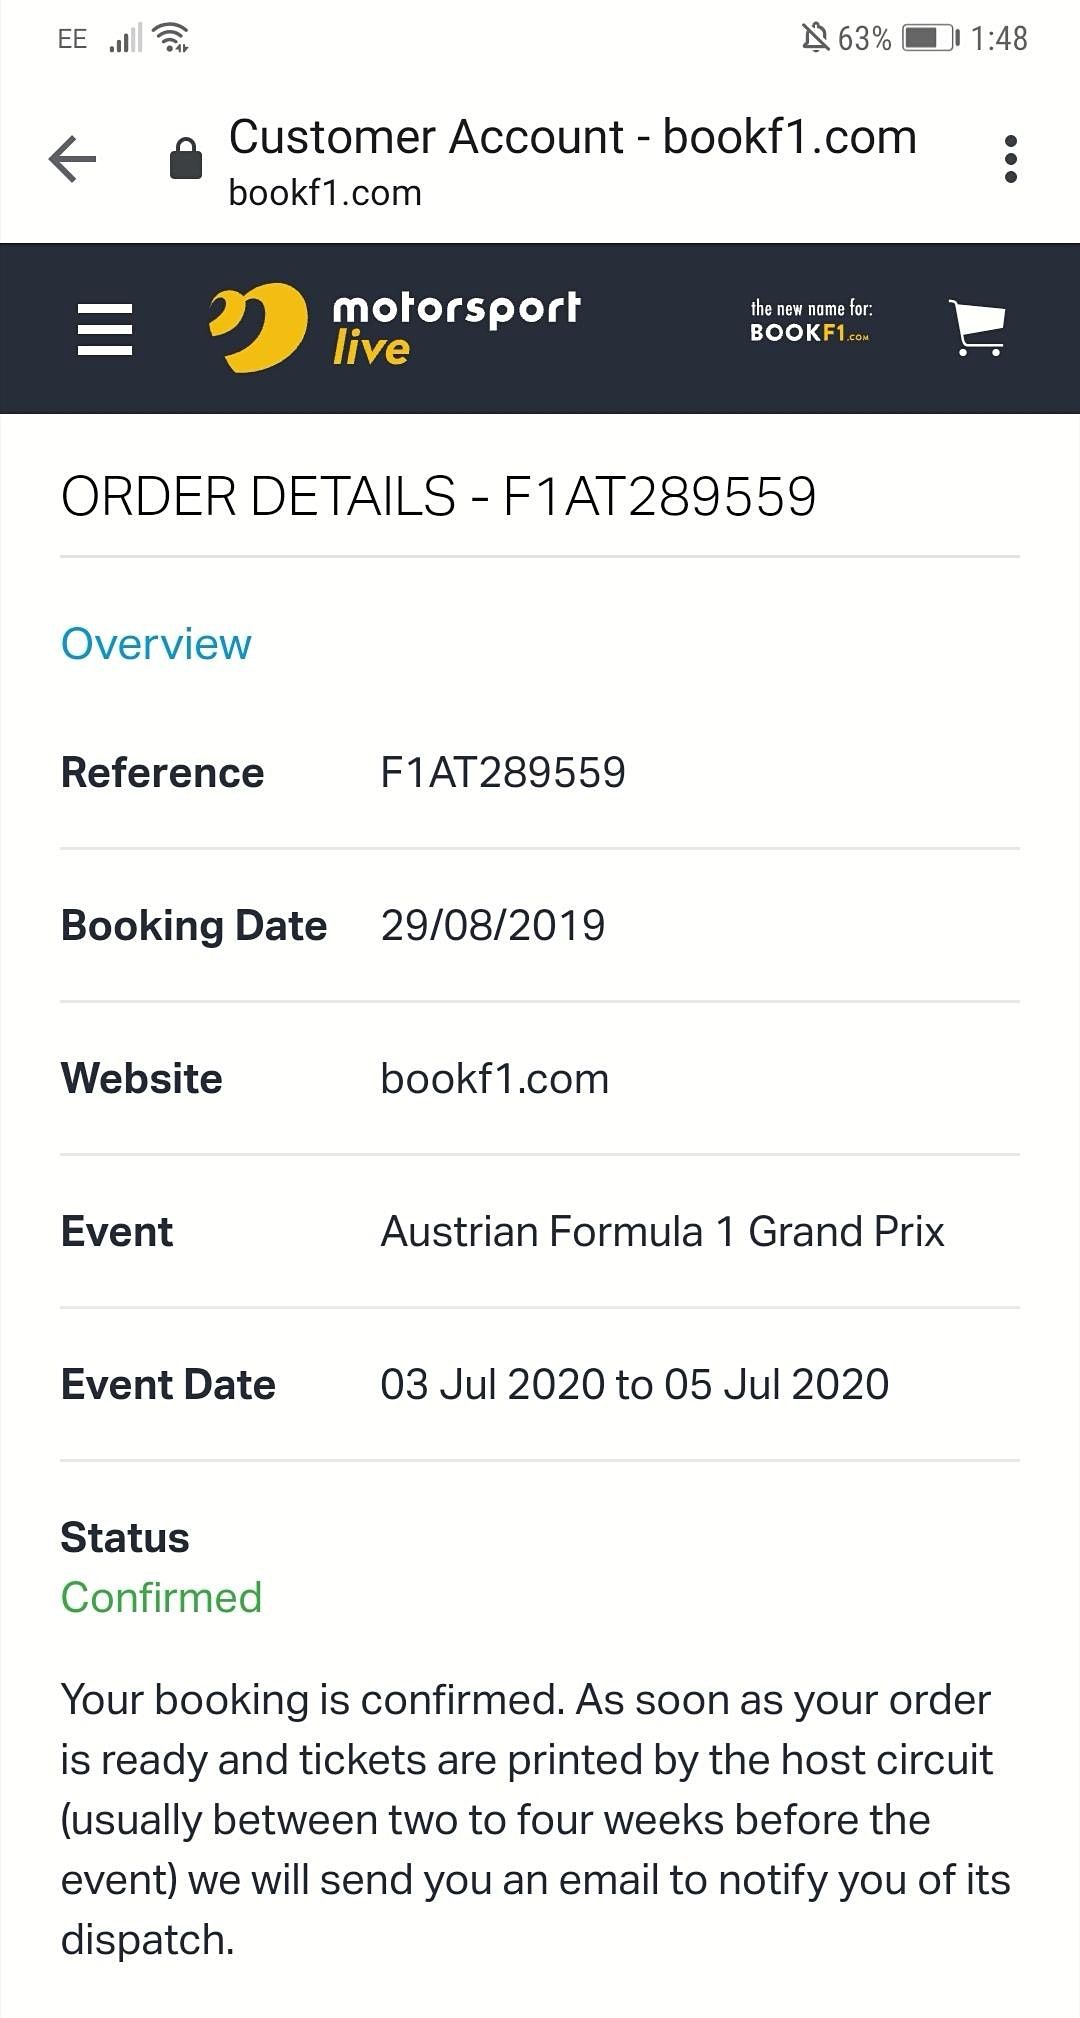1080x2018 pixels.
Task: Tap the bookf1.com URL text
Action: (325, 193)
